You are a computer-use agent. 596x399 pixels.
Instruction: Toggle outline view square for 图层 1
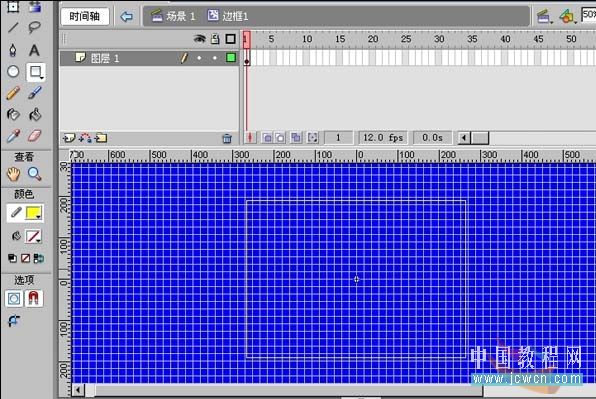point(231,58)
